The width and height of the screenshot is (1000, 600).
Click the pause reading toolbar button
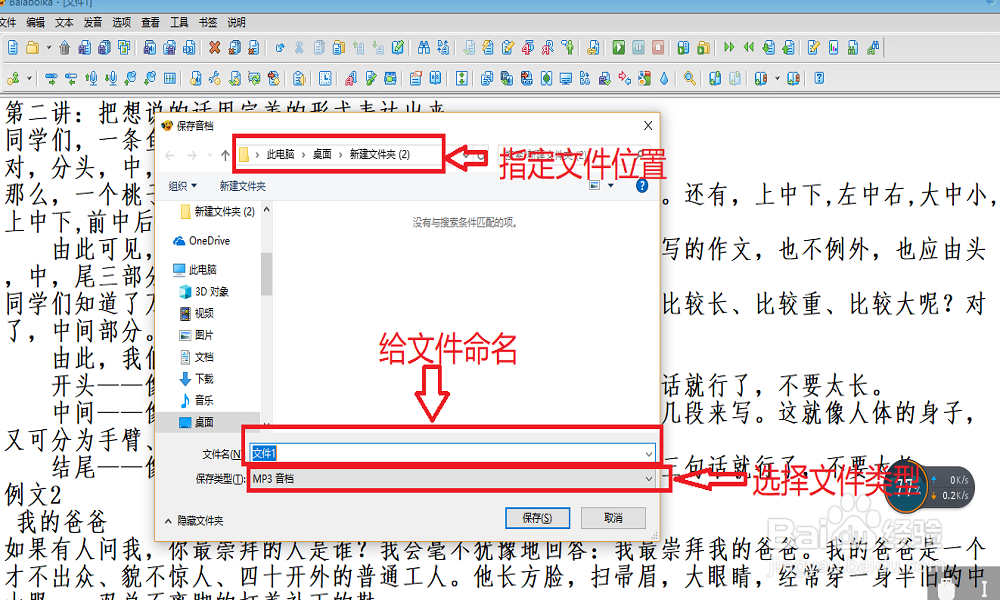pyautogui.click(x=638, y=47)
